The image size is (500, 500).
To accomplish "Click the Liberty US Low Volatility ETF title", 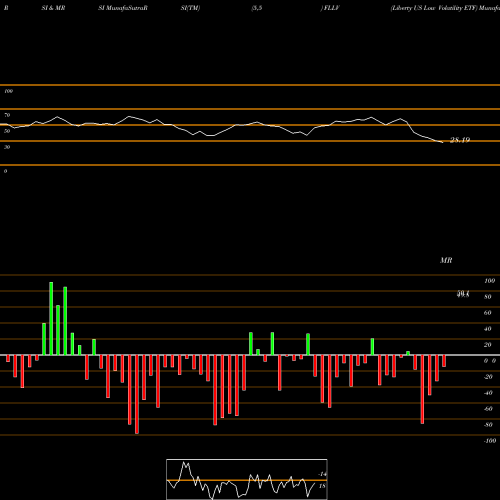I will pyautogui.click(x=435, y=8).
